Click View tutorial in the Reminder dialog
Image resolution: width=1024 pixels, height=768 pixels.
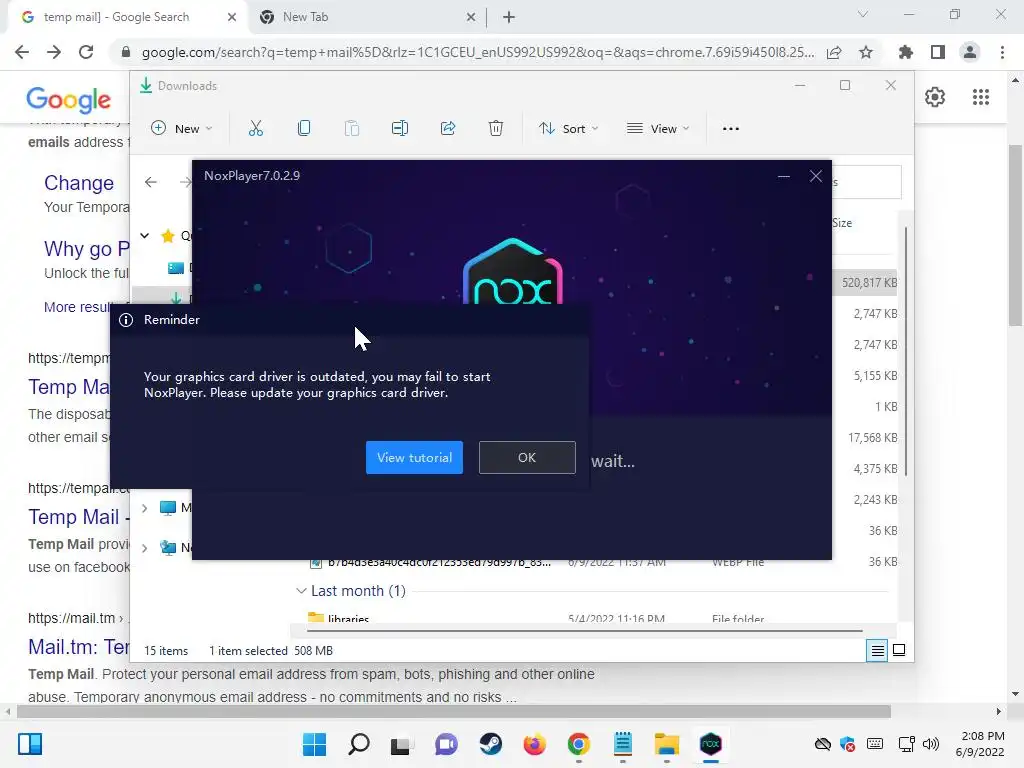414,457
